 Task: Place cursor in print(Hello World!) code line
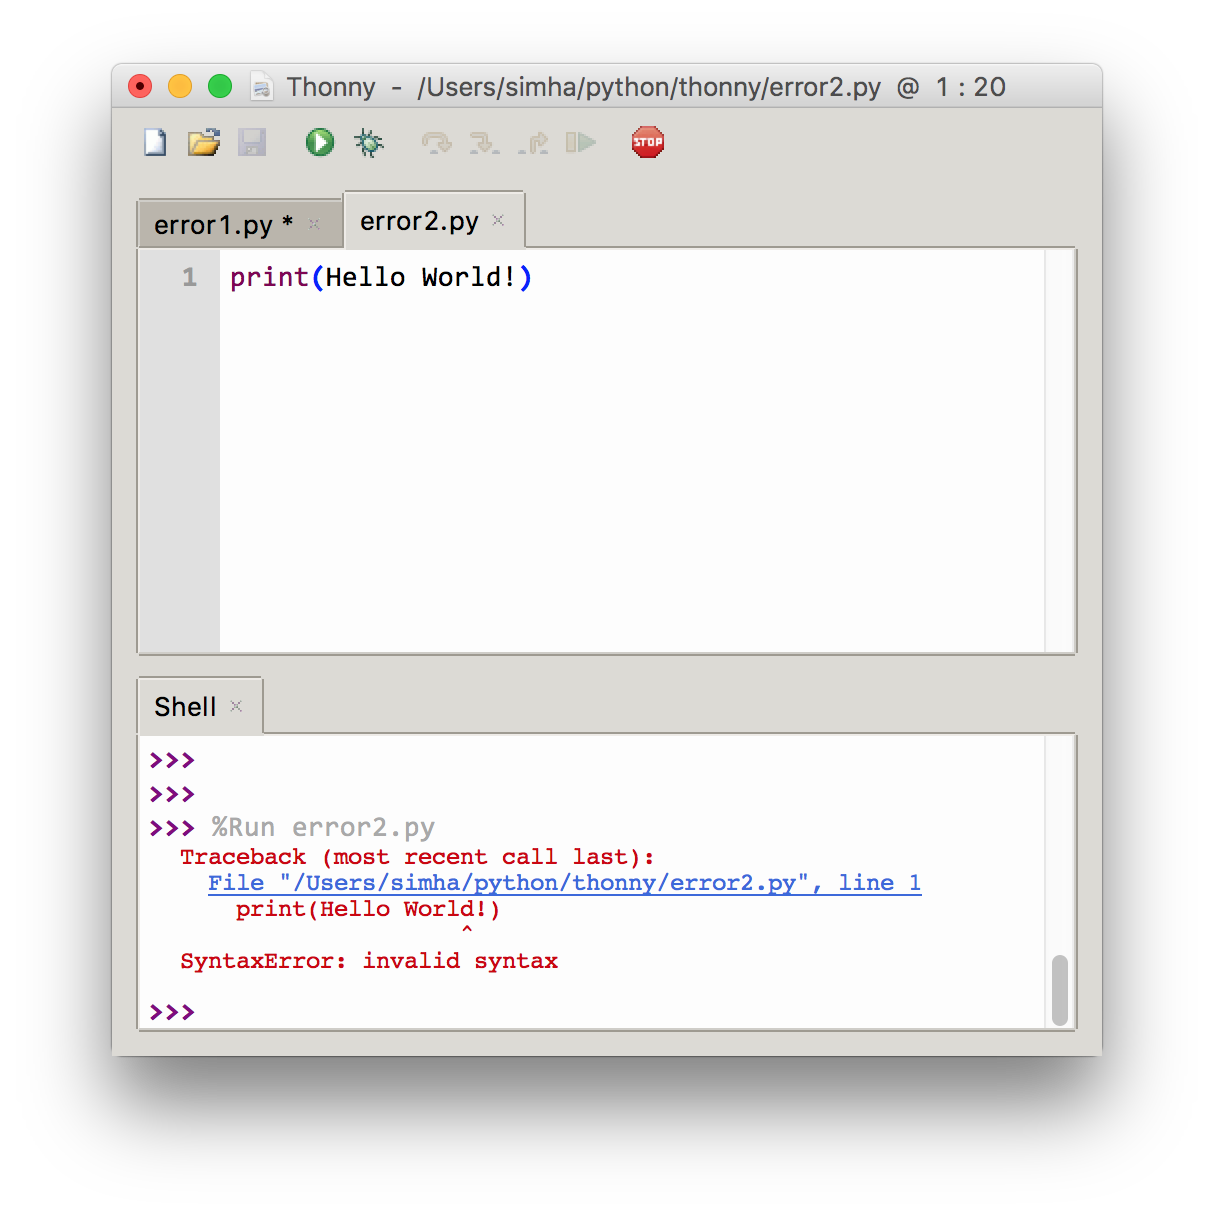tap(381, 277)
